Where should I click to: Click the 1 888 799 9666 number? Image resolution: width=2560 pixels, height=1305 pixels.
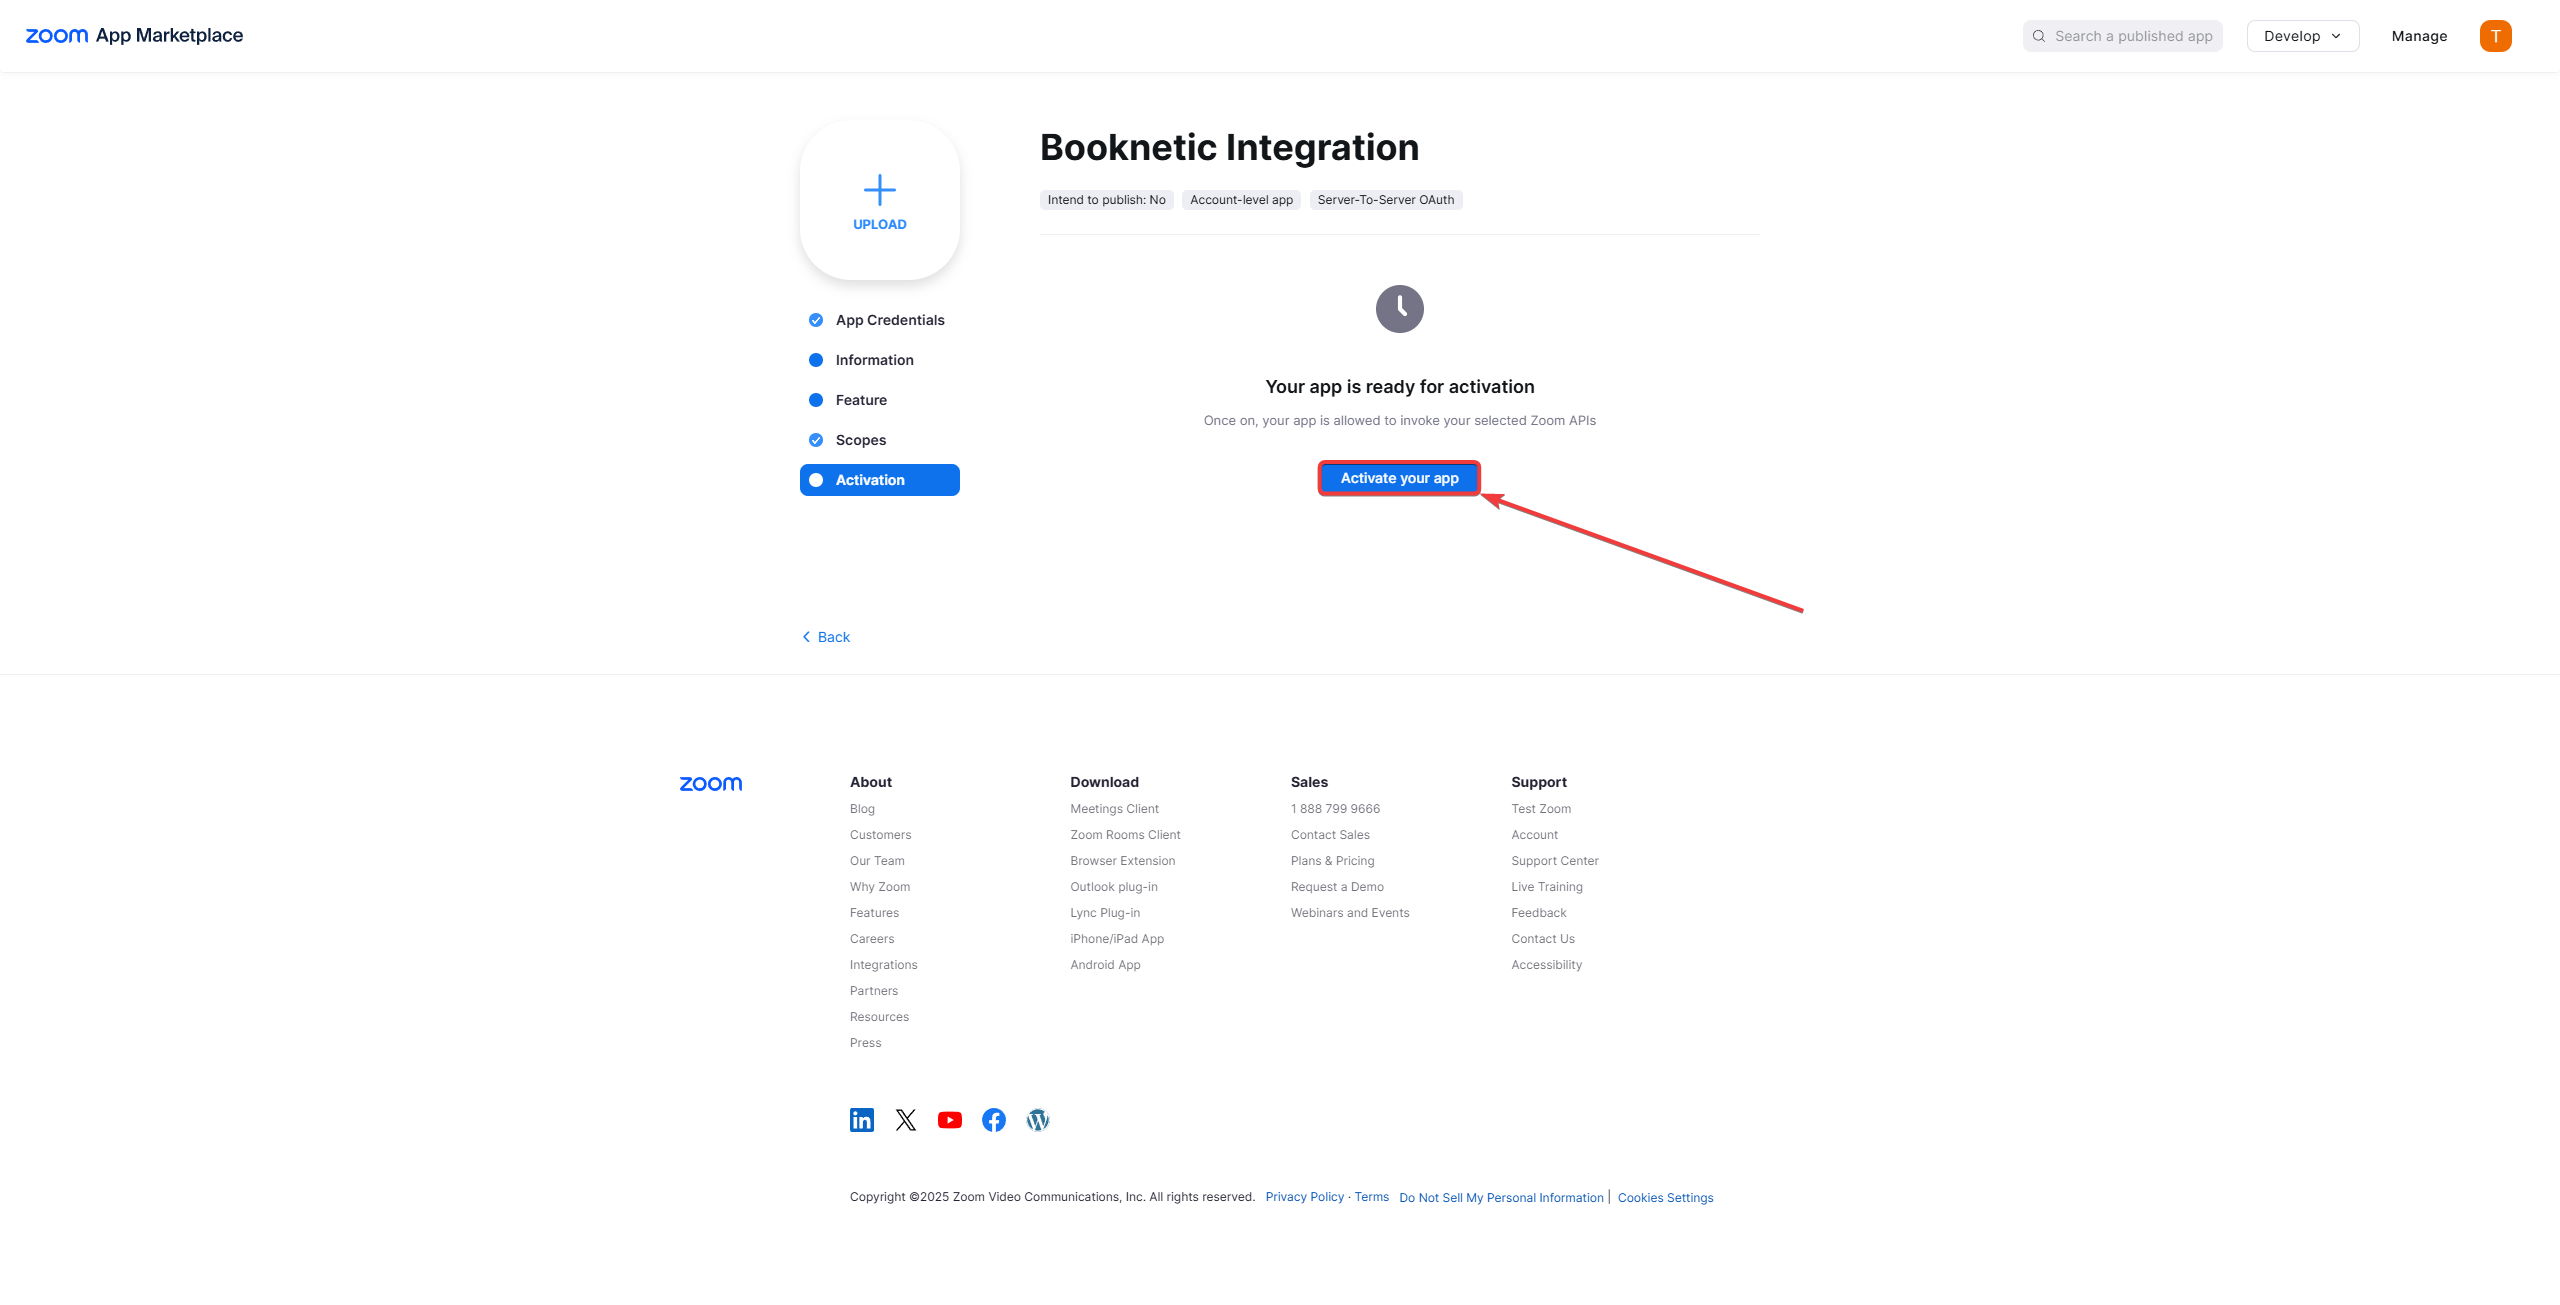(1335, 809)
